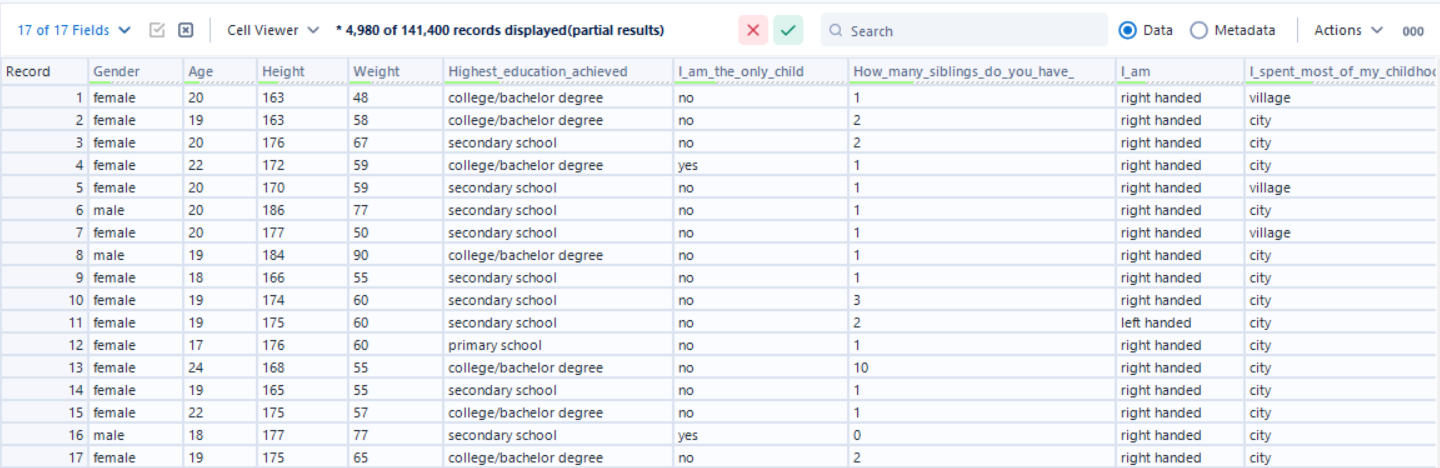1440x468 pixels.
Task: Click the Age column header
Action: pos(218,72)
